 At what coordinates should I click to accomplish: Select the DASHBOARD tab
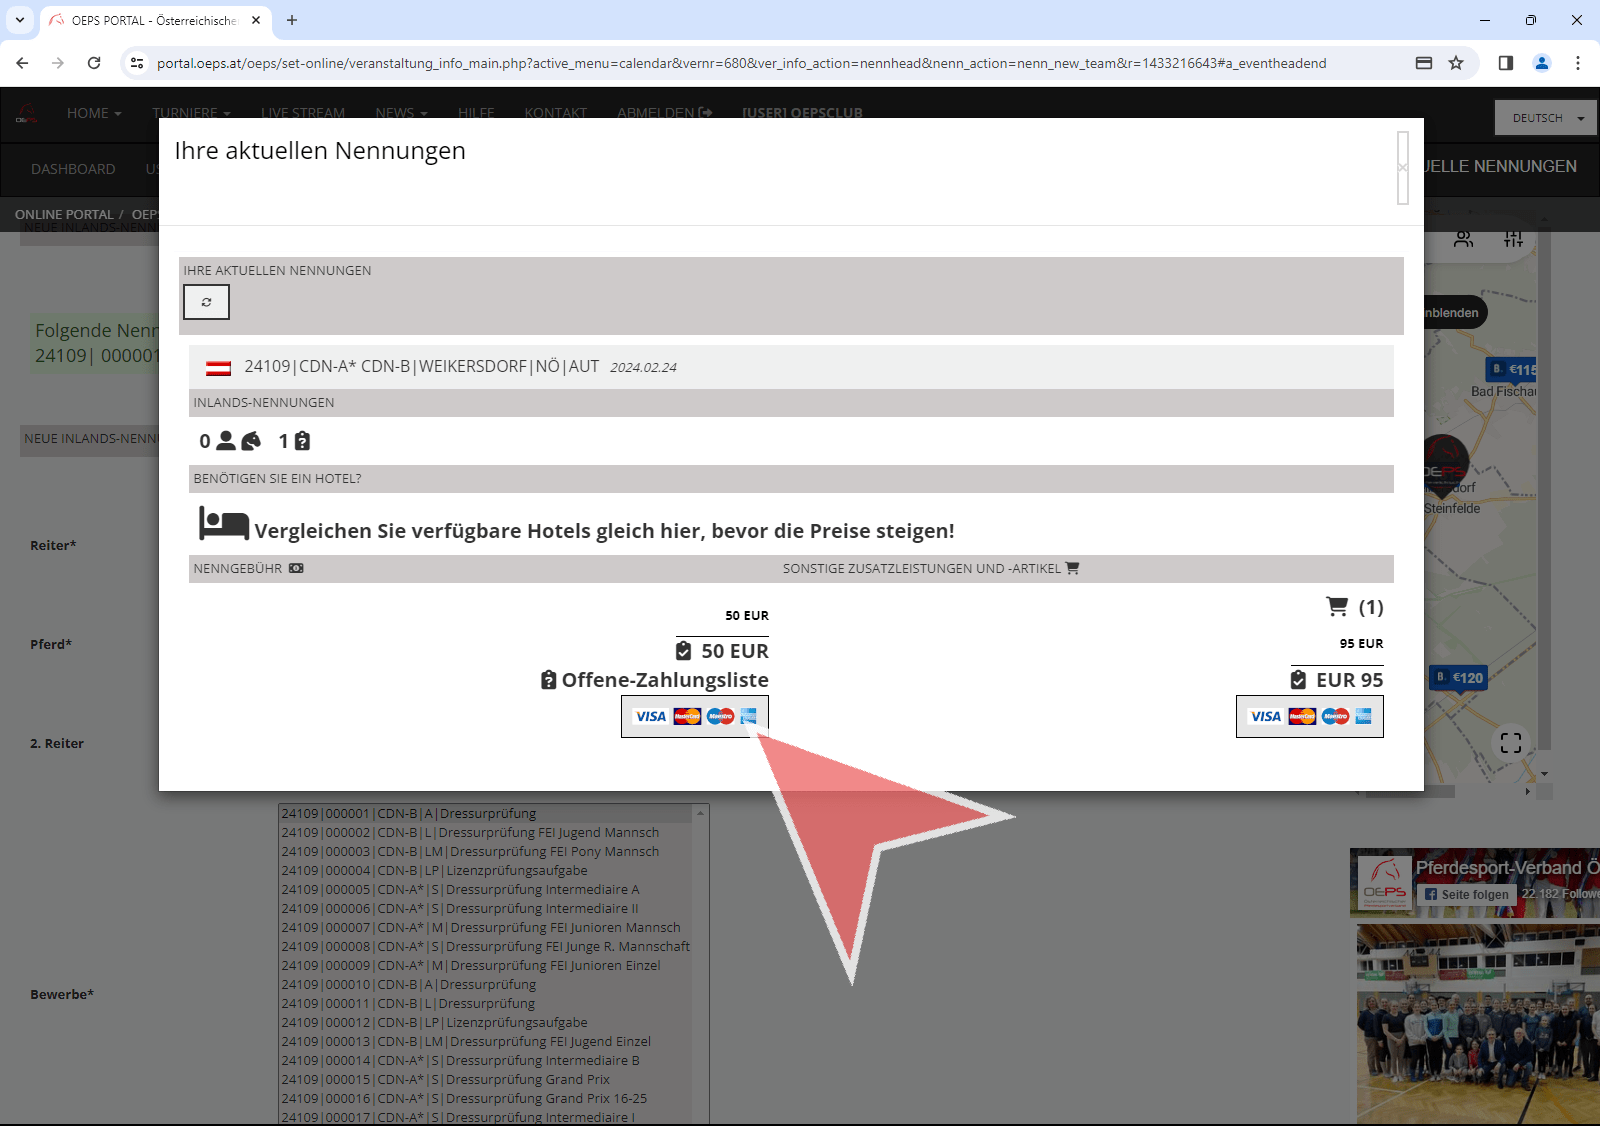[73, 169]
